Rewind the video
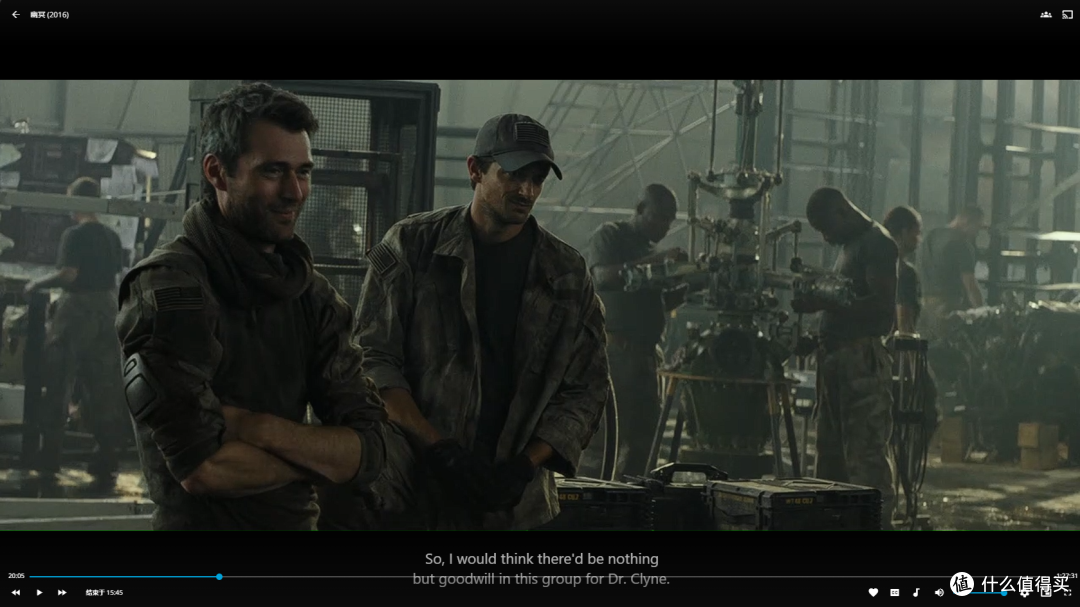This screenshot has height=607, width=1080. click(15, 593)
